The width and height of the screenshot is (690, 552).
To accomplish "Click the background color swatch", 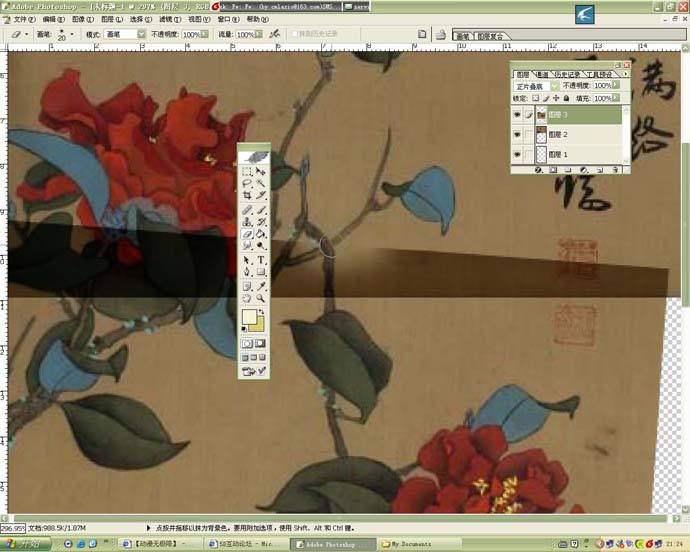I will click(259, 325).
